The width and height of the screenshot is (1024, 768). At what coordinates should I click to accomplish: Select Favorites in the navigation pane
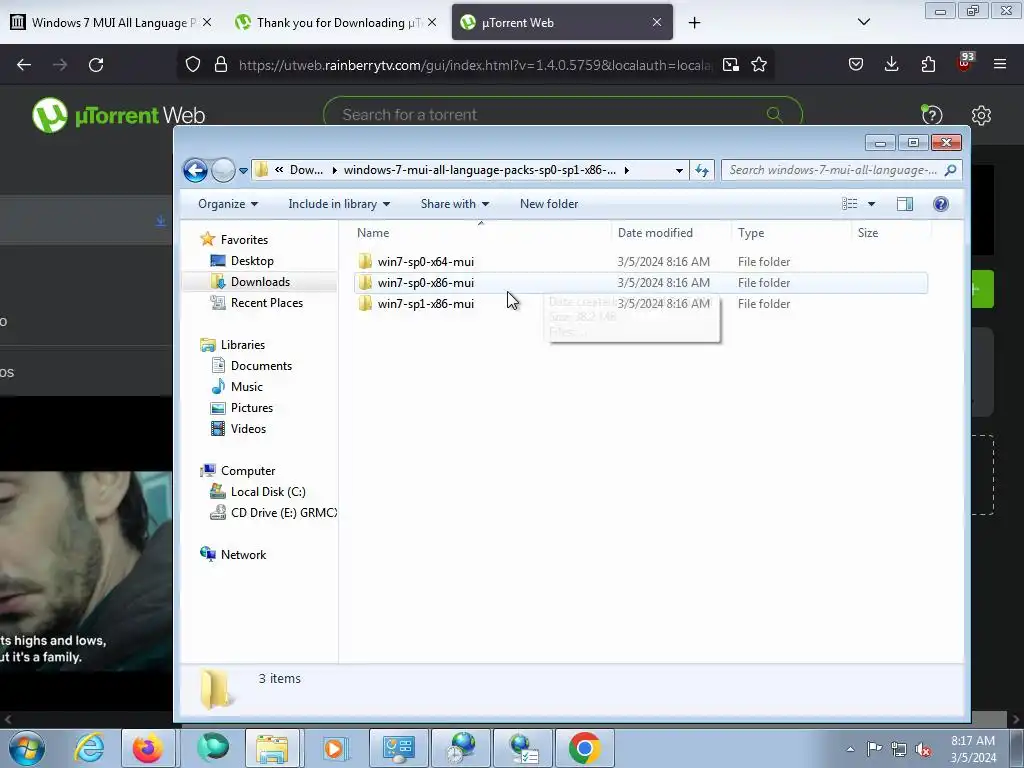point(234,240)
